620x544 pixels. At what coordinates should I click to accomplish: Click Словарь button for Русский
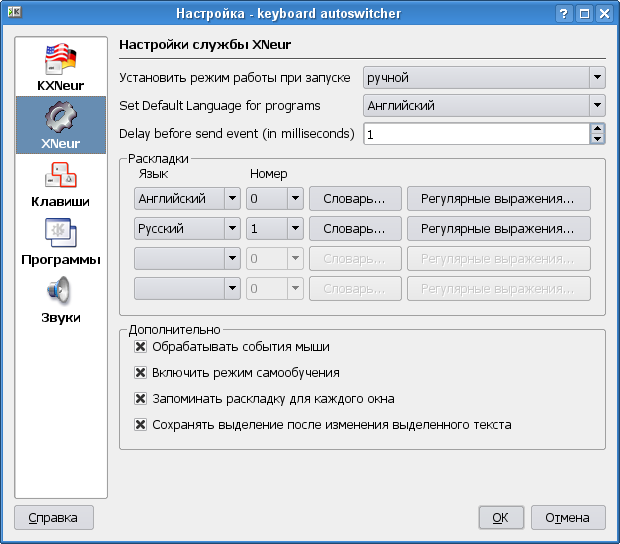click(x=355, y=229)
